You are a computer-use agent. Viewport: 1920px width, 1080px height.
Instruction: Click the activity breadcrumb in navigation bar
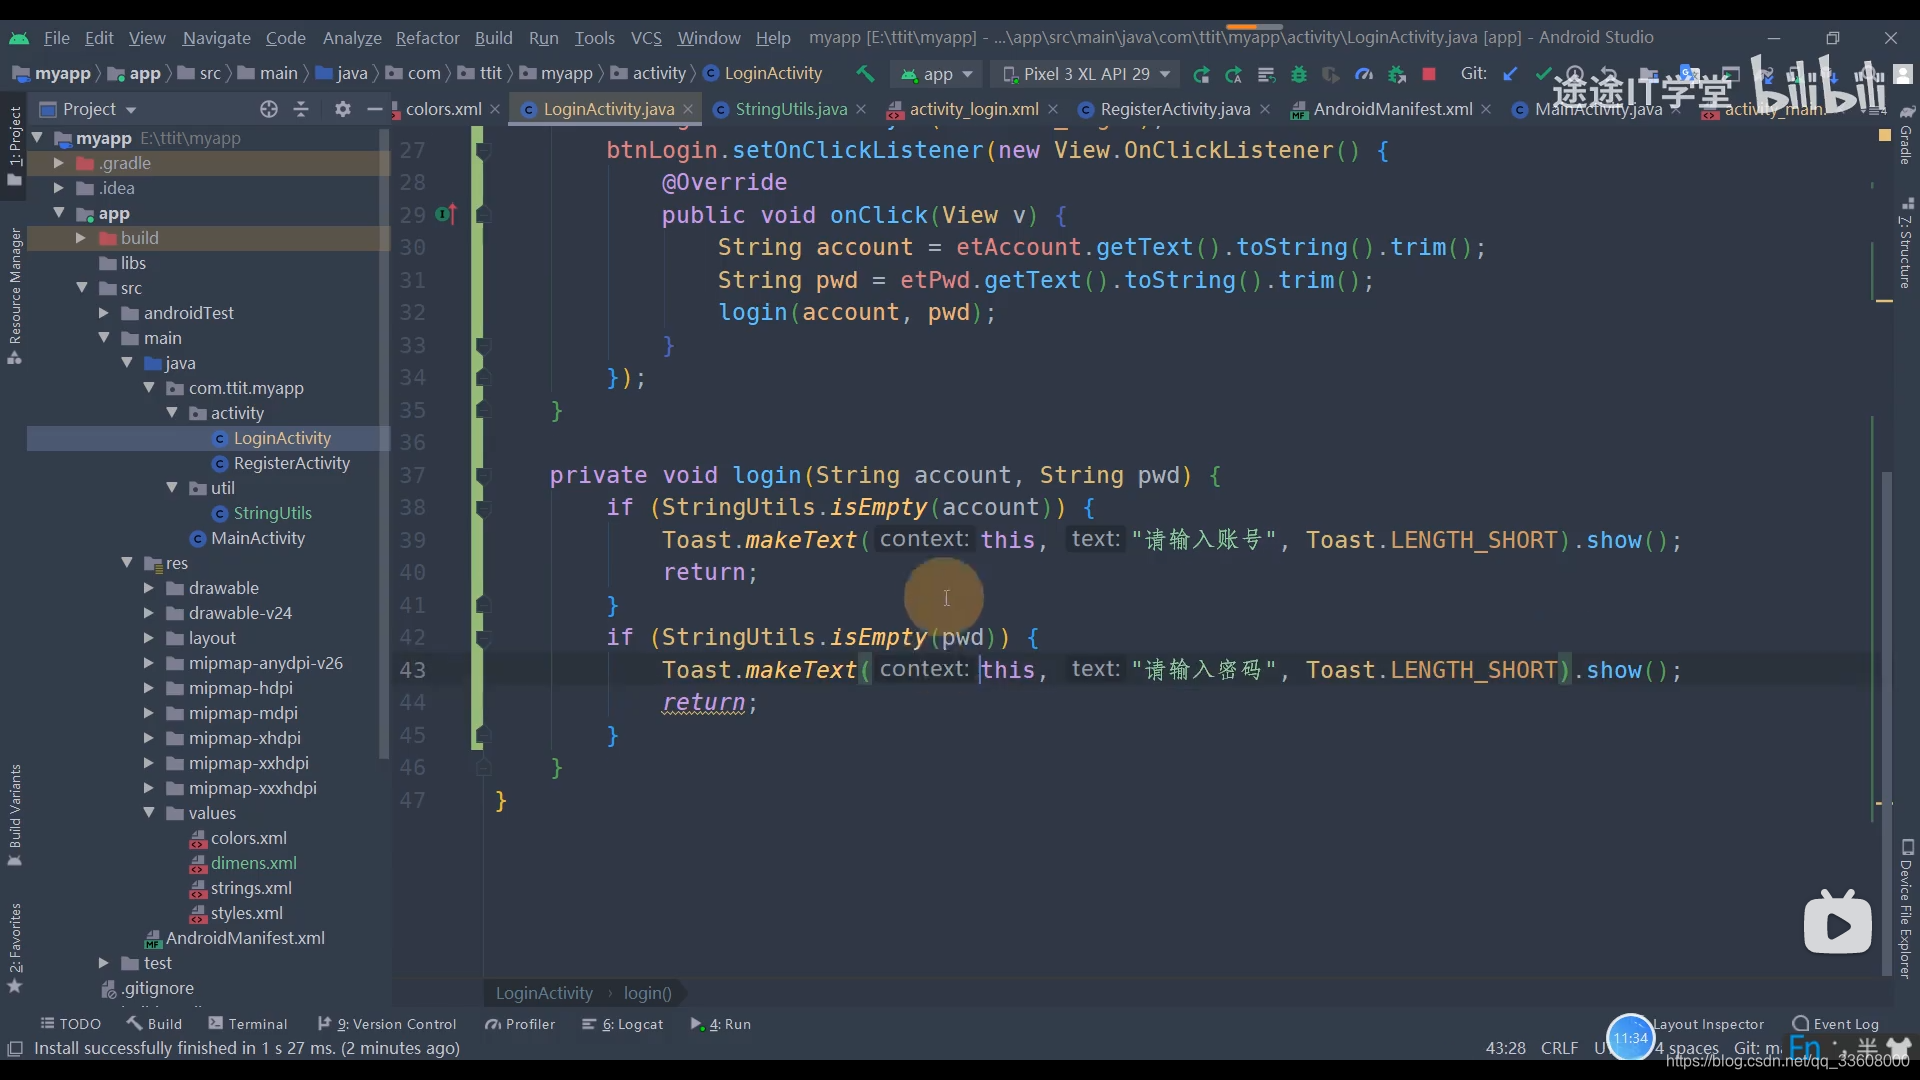point(648,74)
